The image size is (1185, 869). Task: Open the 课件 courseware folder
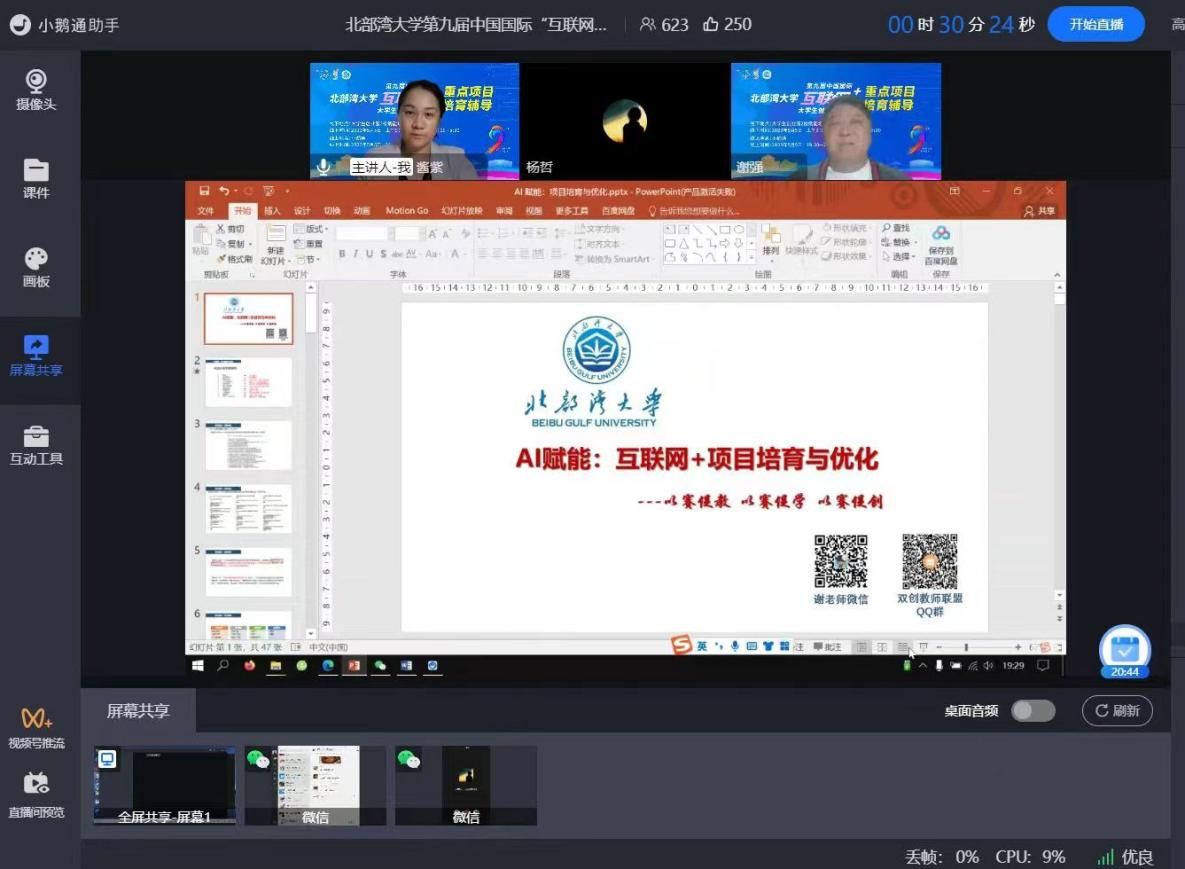coord(36,178)
